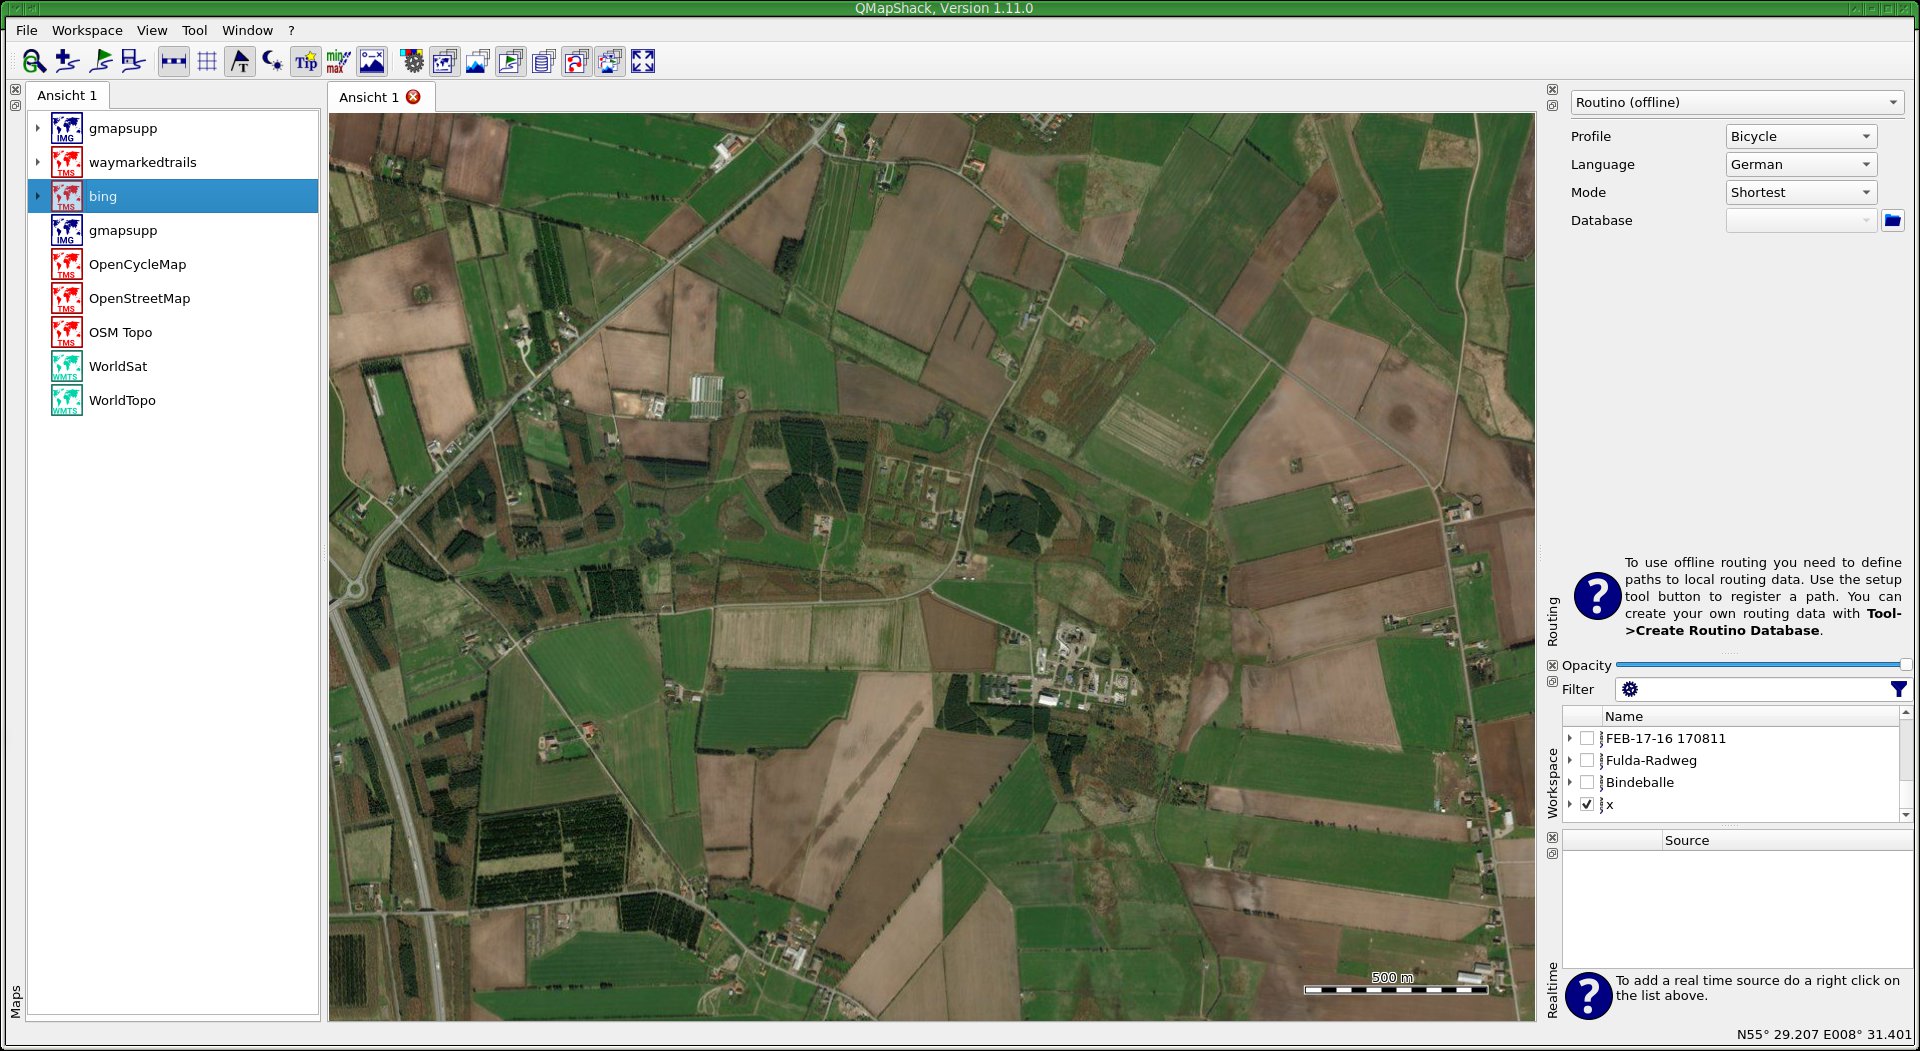Image resolution: width=1920 pixels, height=1051 pixels.
Task: Switch to fullscreen with the arrows icon
Action: click(x=644, y=61)
